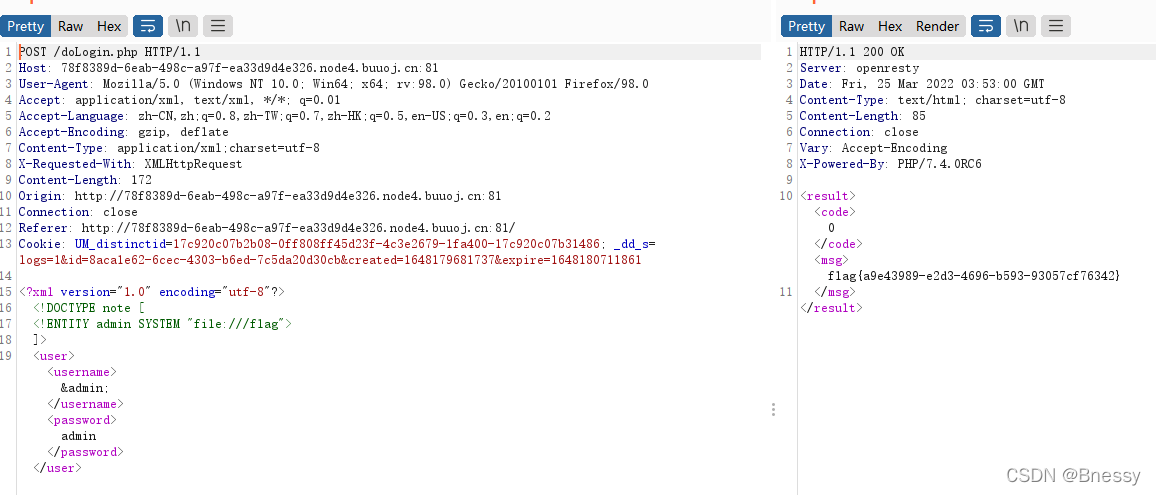Click the Accept header with application/xml
Image resolution: width=1156 pixels, height=495 pixels.
pyautogui.click(x=180, y=100)
